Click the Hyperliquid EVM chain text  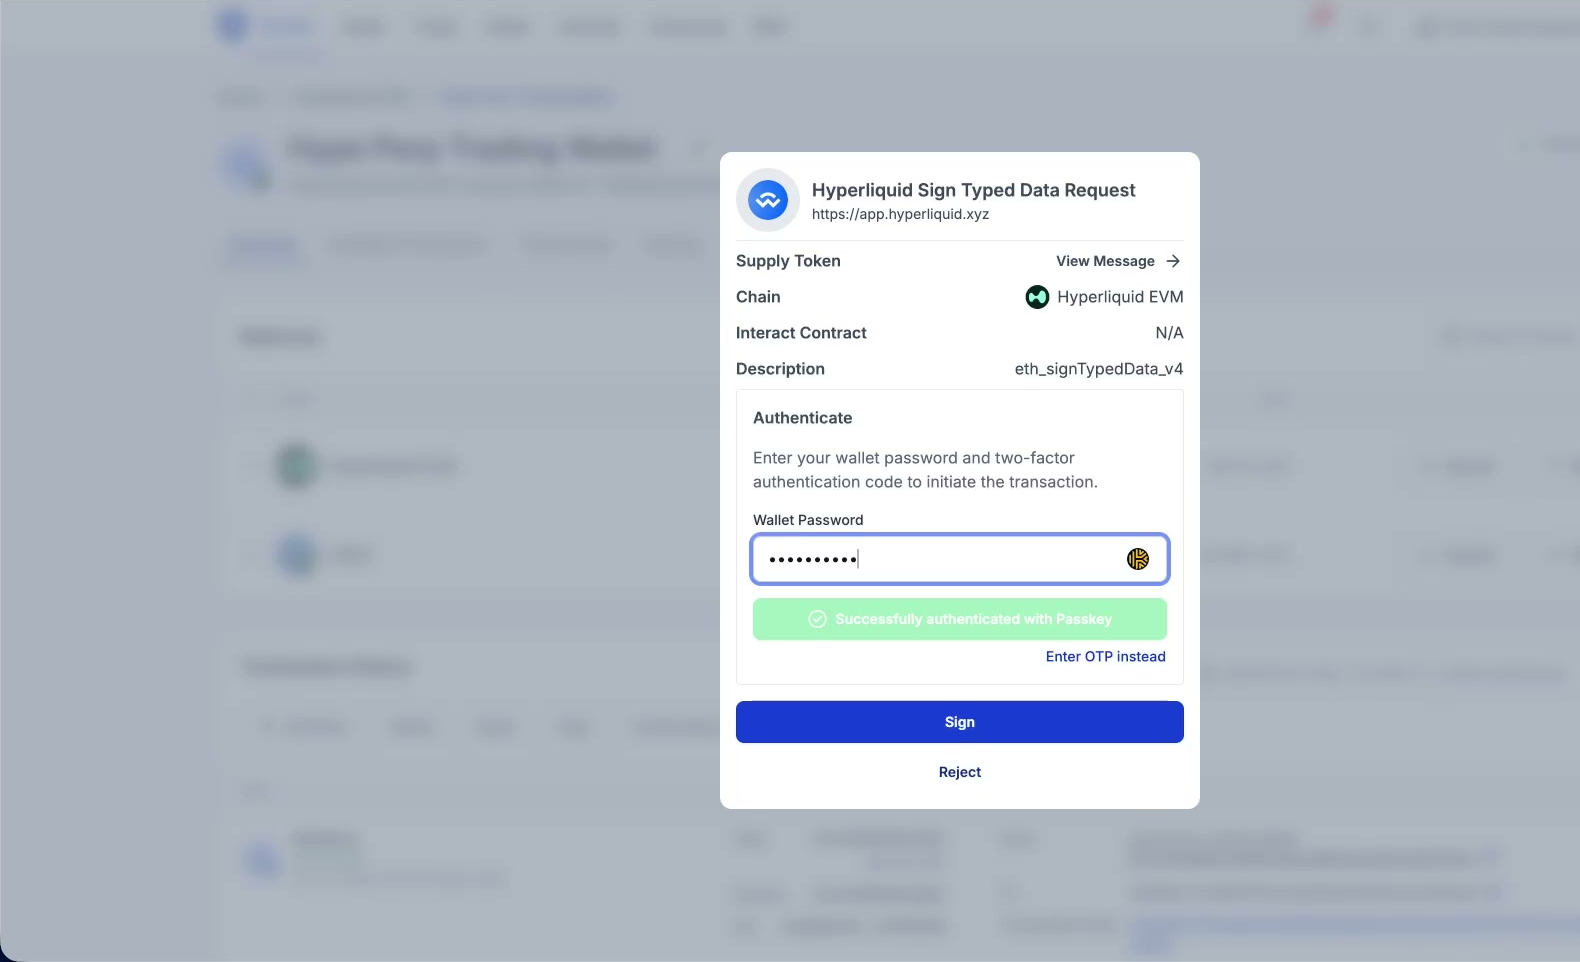[1120, 297]
